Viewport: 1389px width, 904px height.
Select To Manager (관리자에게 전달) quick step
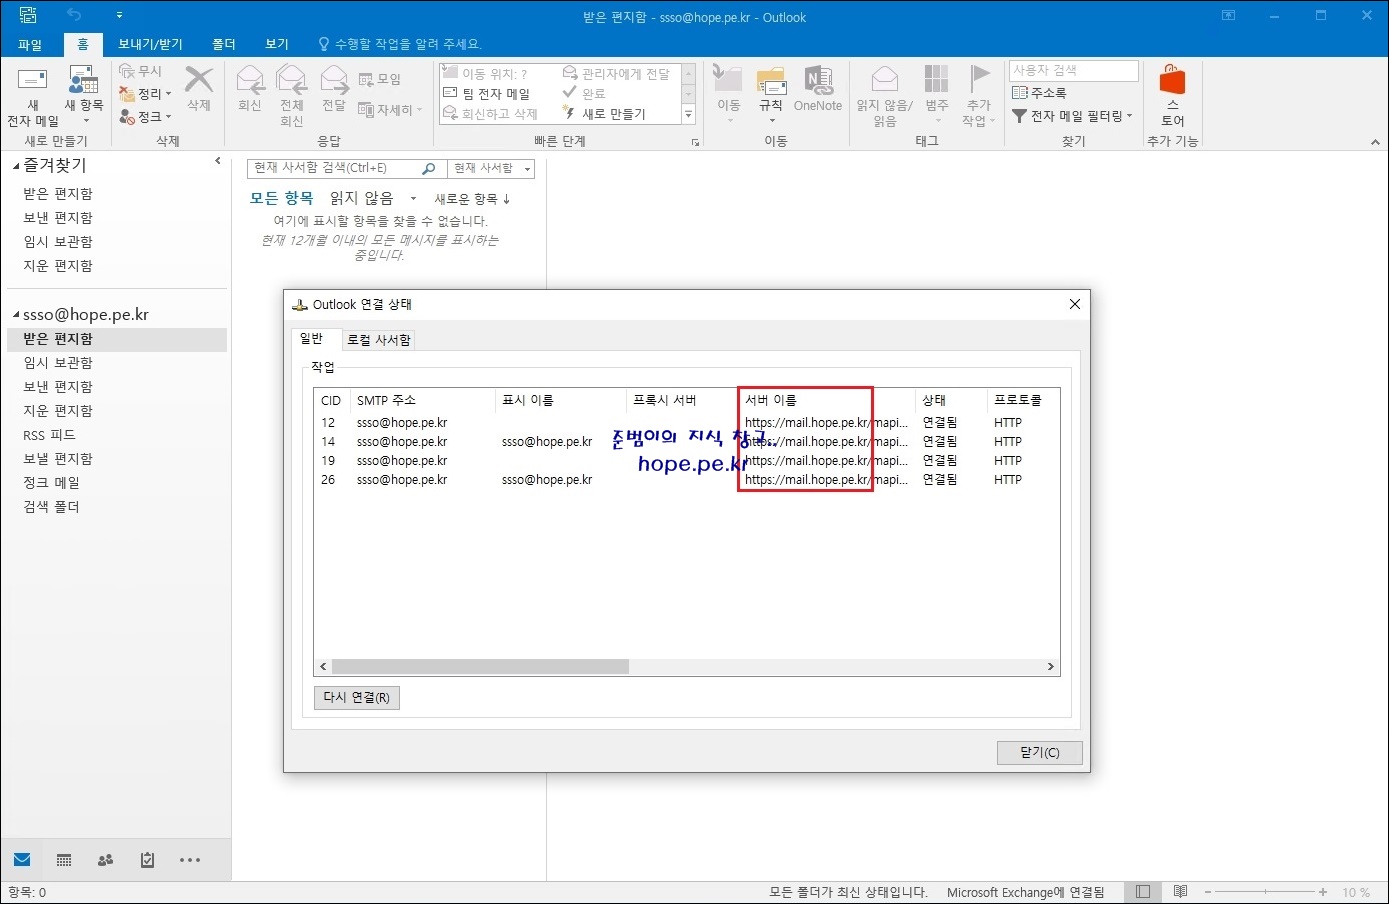616,74
